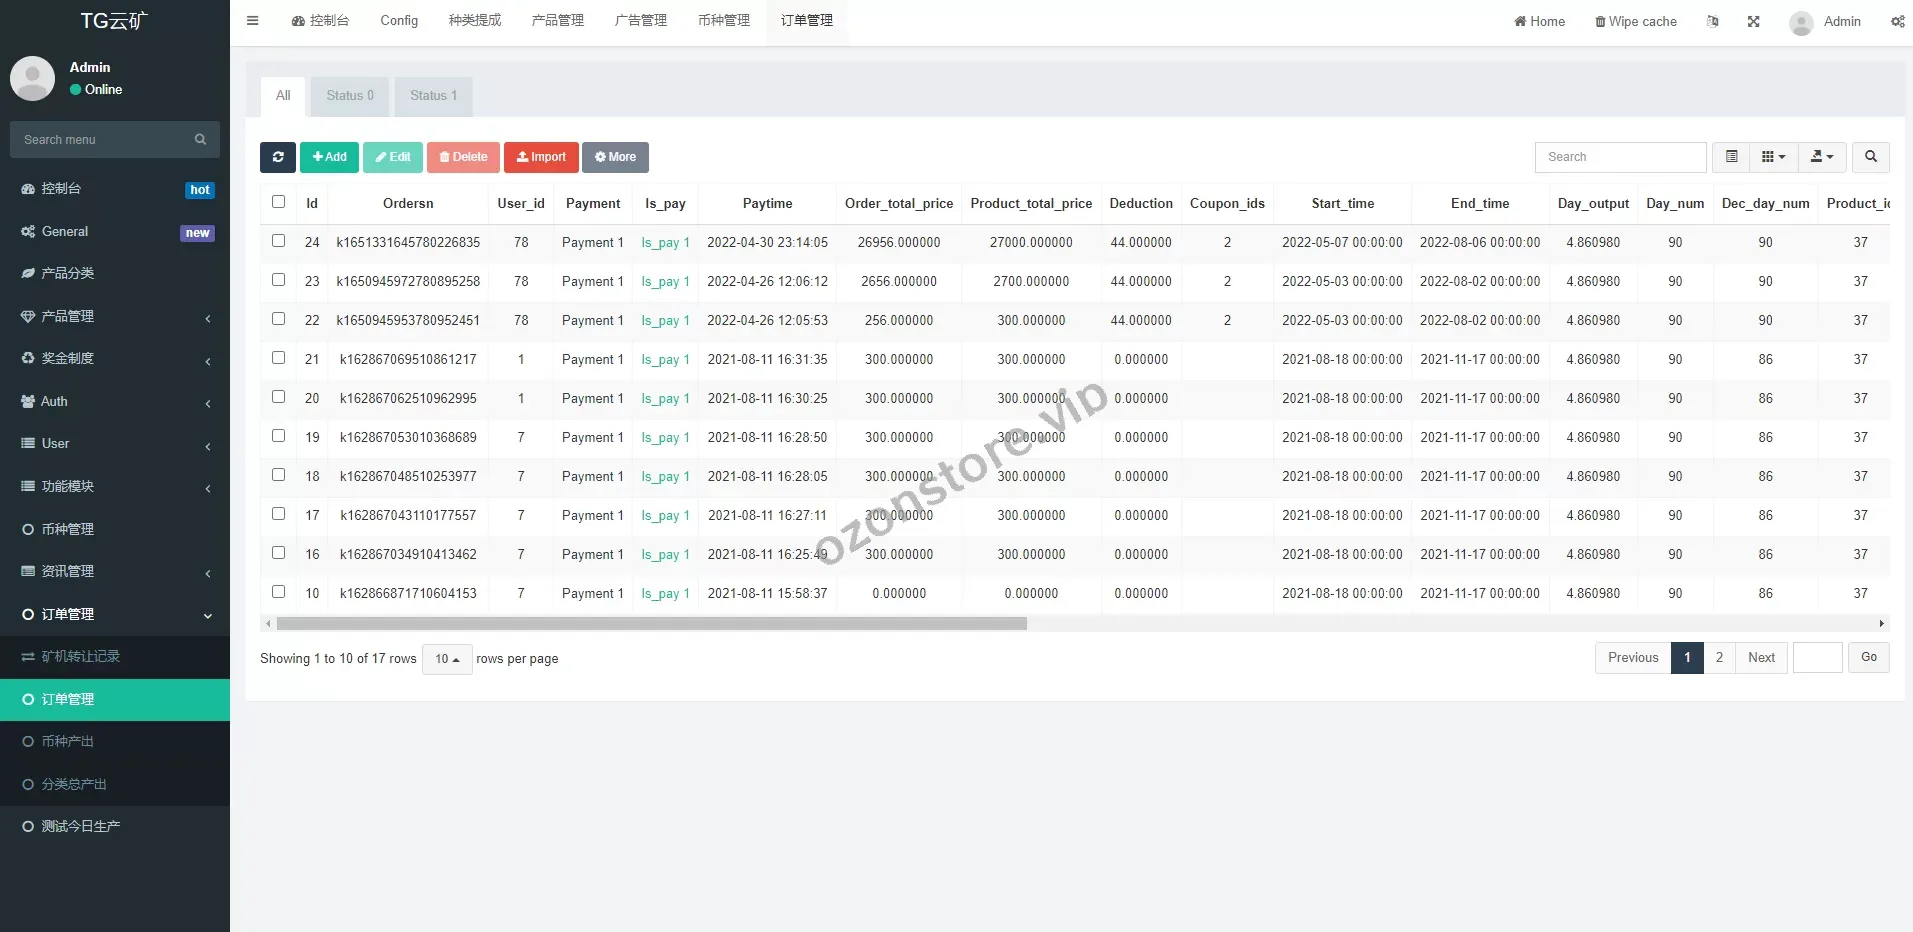Click the Wipe cache icon
Image resolution: width=1913 pixels, height=932 pixels.
[1635, 21]
